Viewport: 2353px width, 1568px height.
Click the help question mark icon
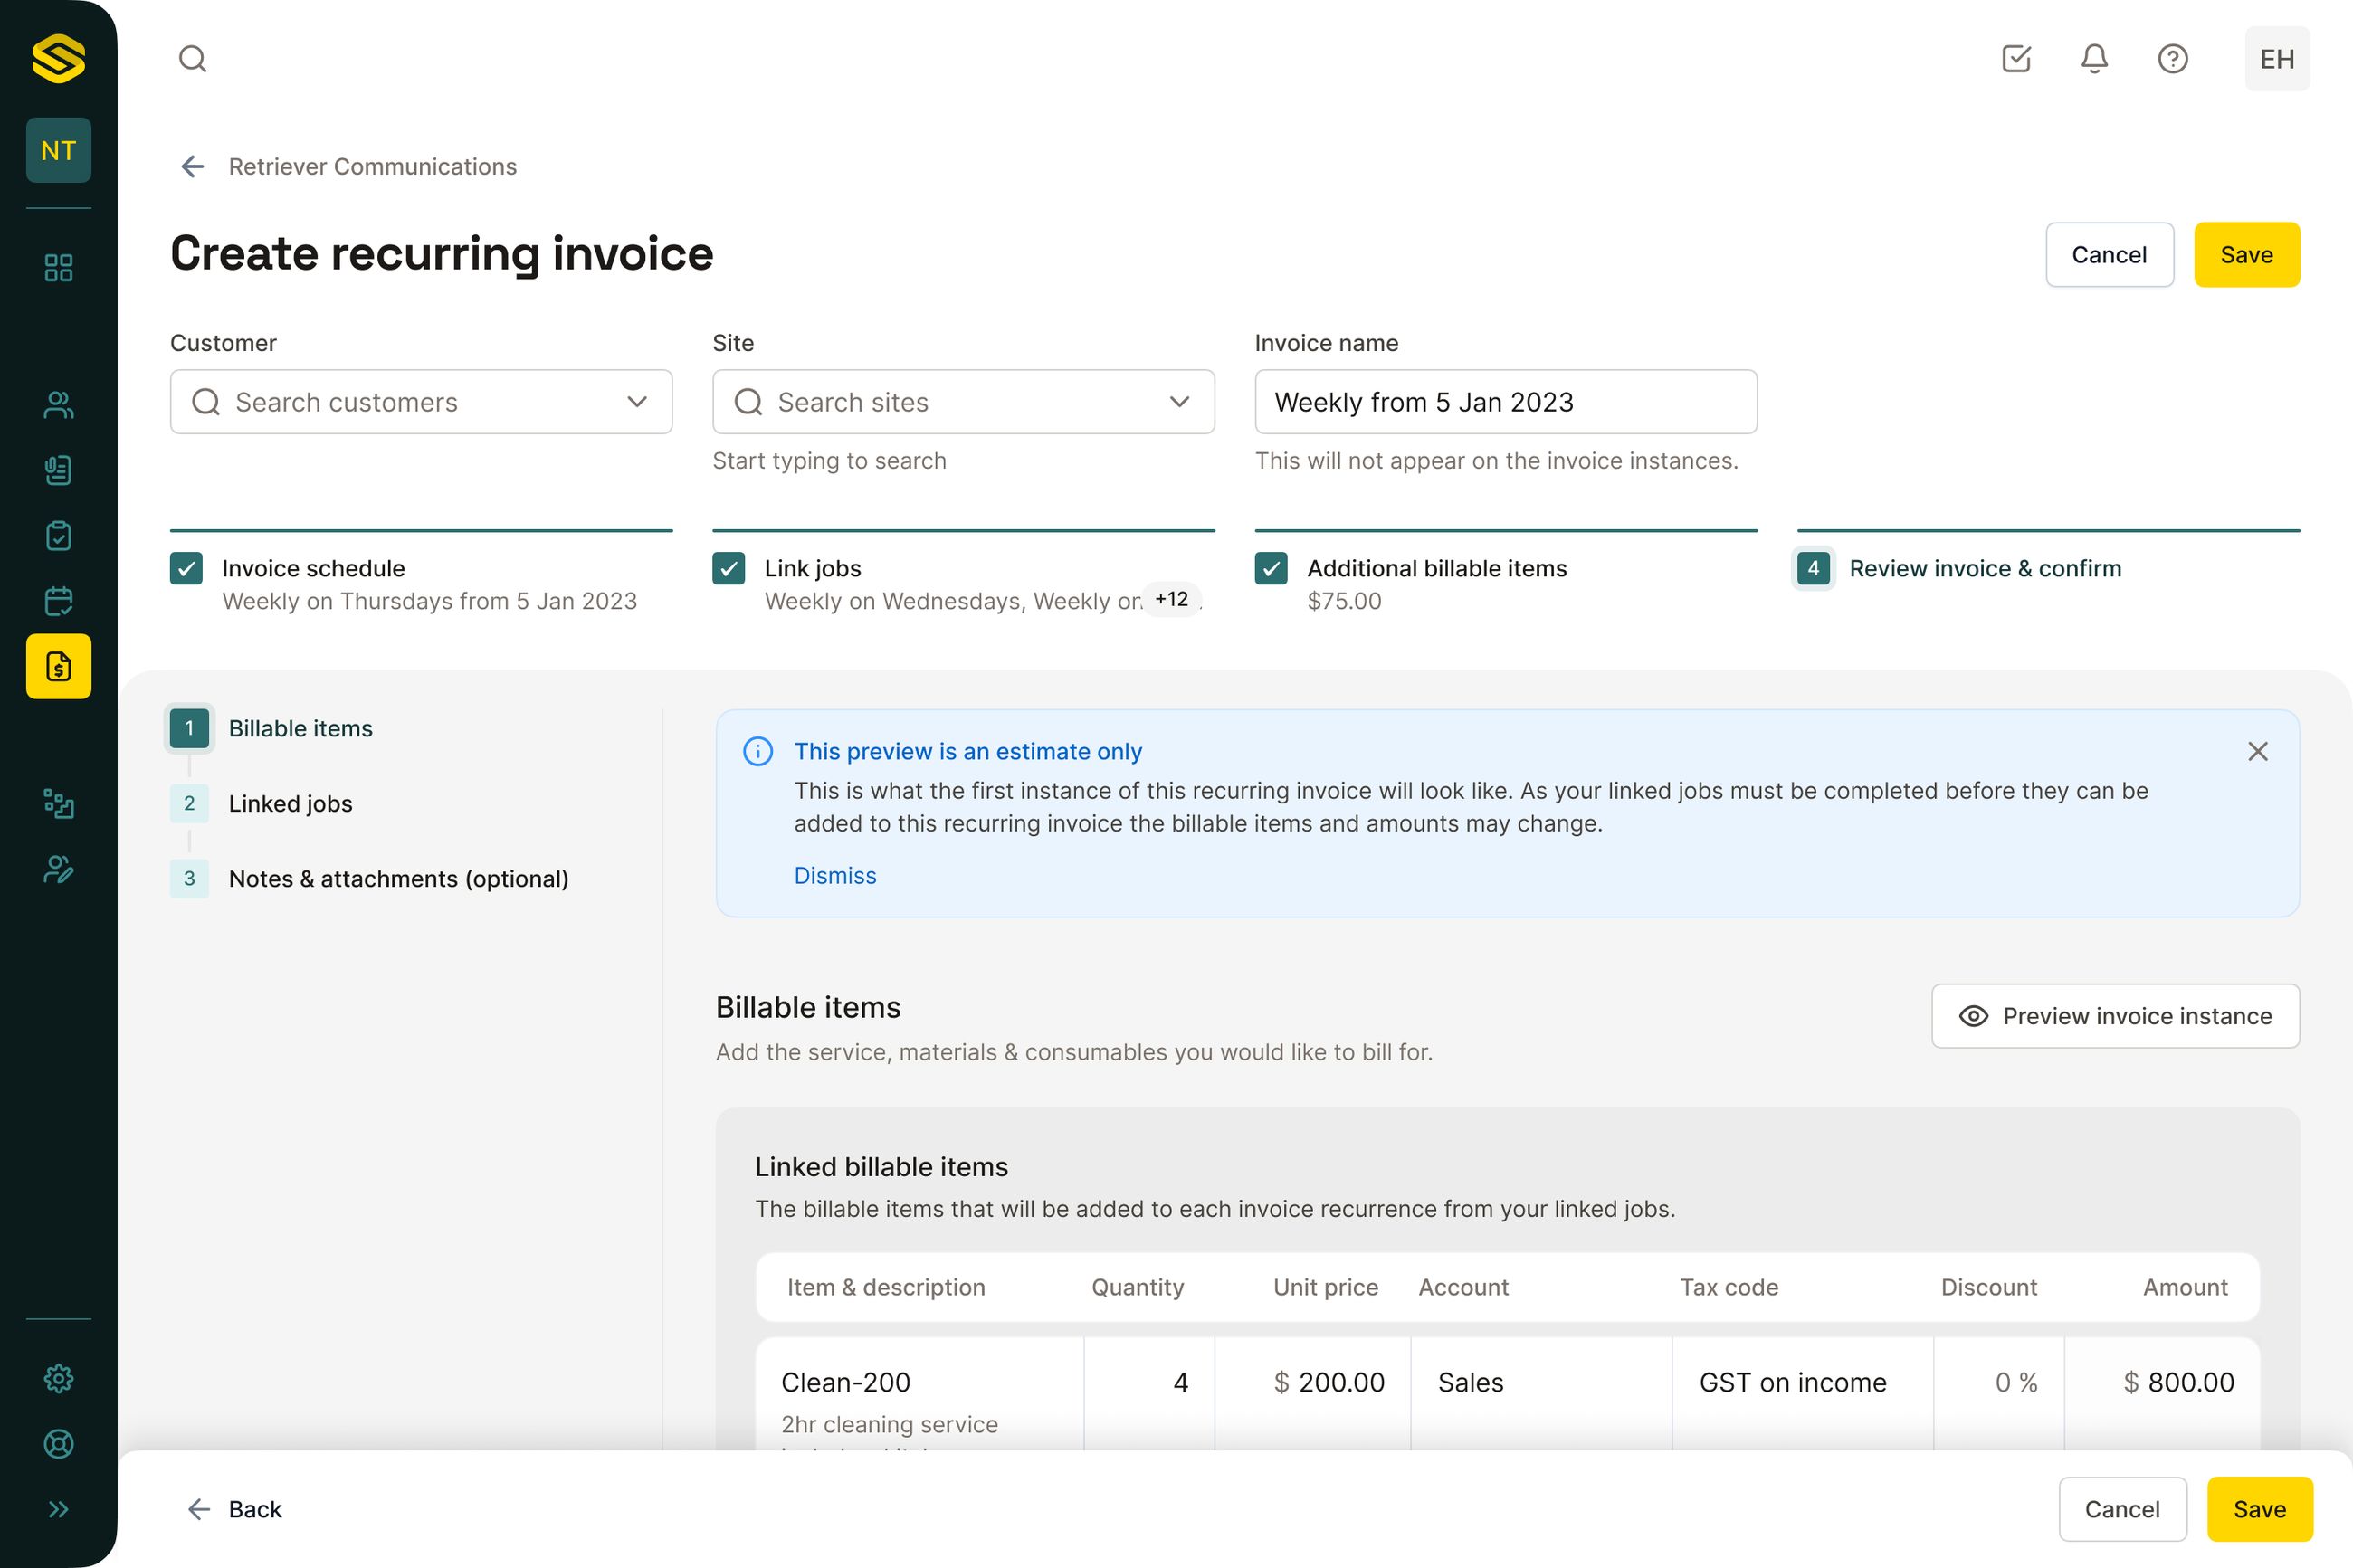2172,59
